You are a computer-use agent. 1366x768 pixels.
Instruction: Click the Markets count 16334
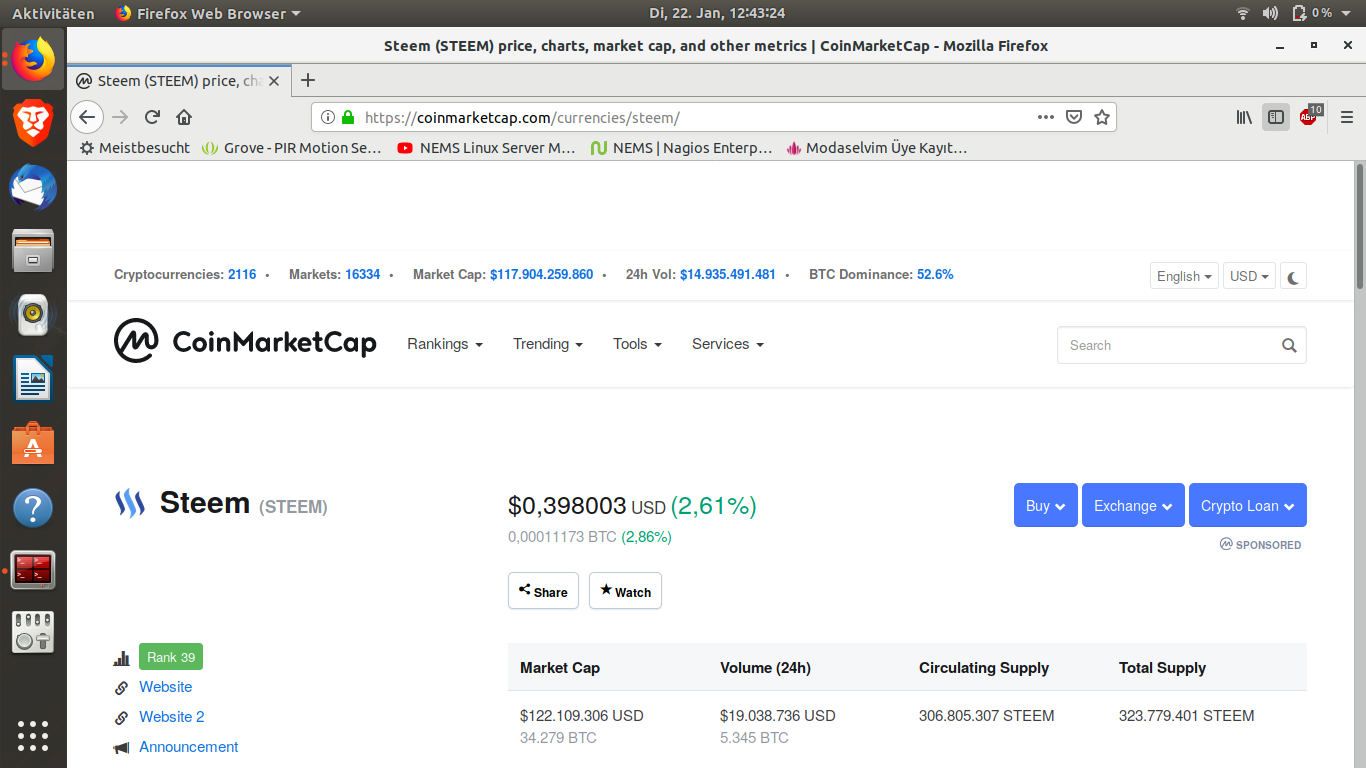click(x=362, y=274)
